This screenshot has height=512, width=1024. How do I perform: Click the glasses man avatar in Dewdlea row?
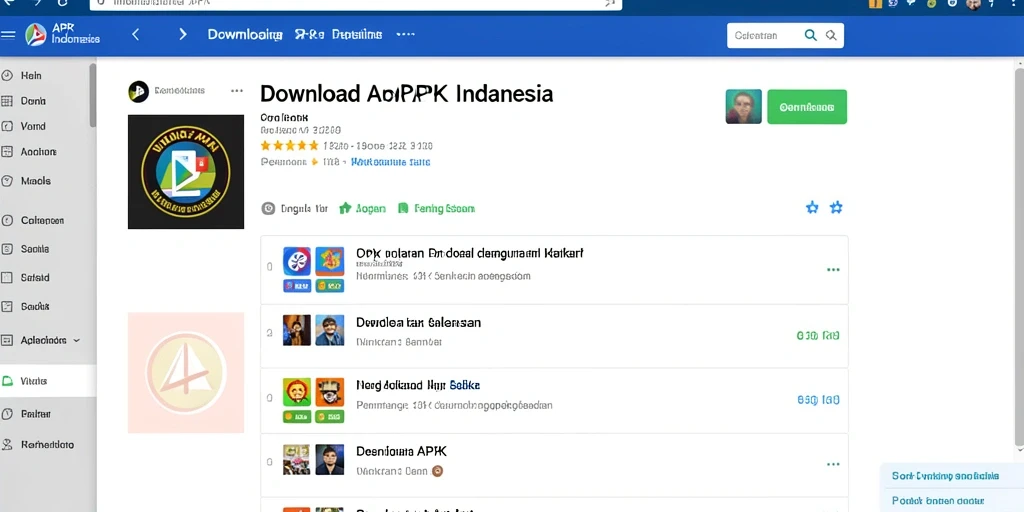(x=330, y=330)
